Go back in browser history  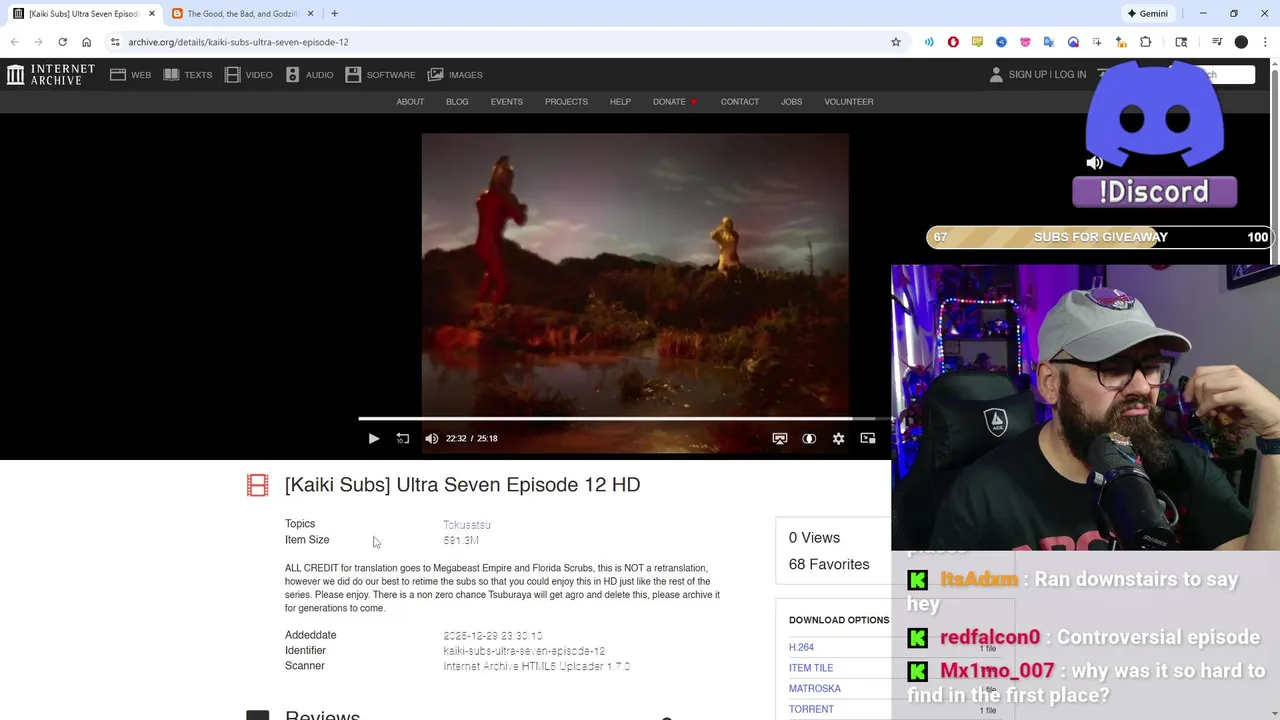[x=15, y=42]
